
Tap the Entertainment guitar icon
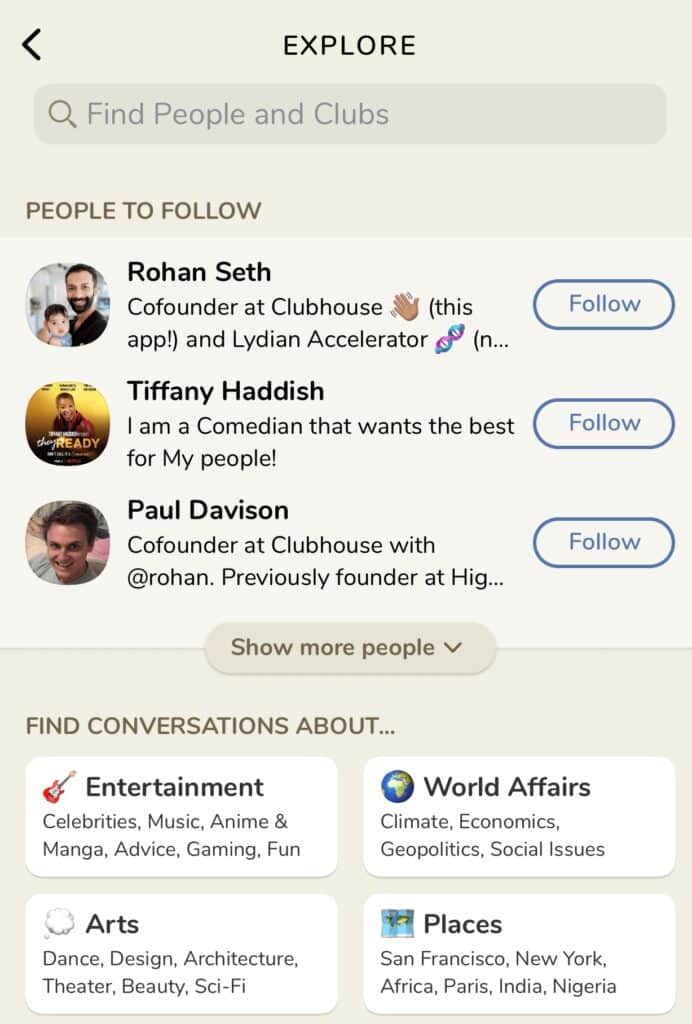(x=59, y=786)
